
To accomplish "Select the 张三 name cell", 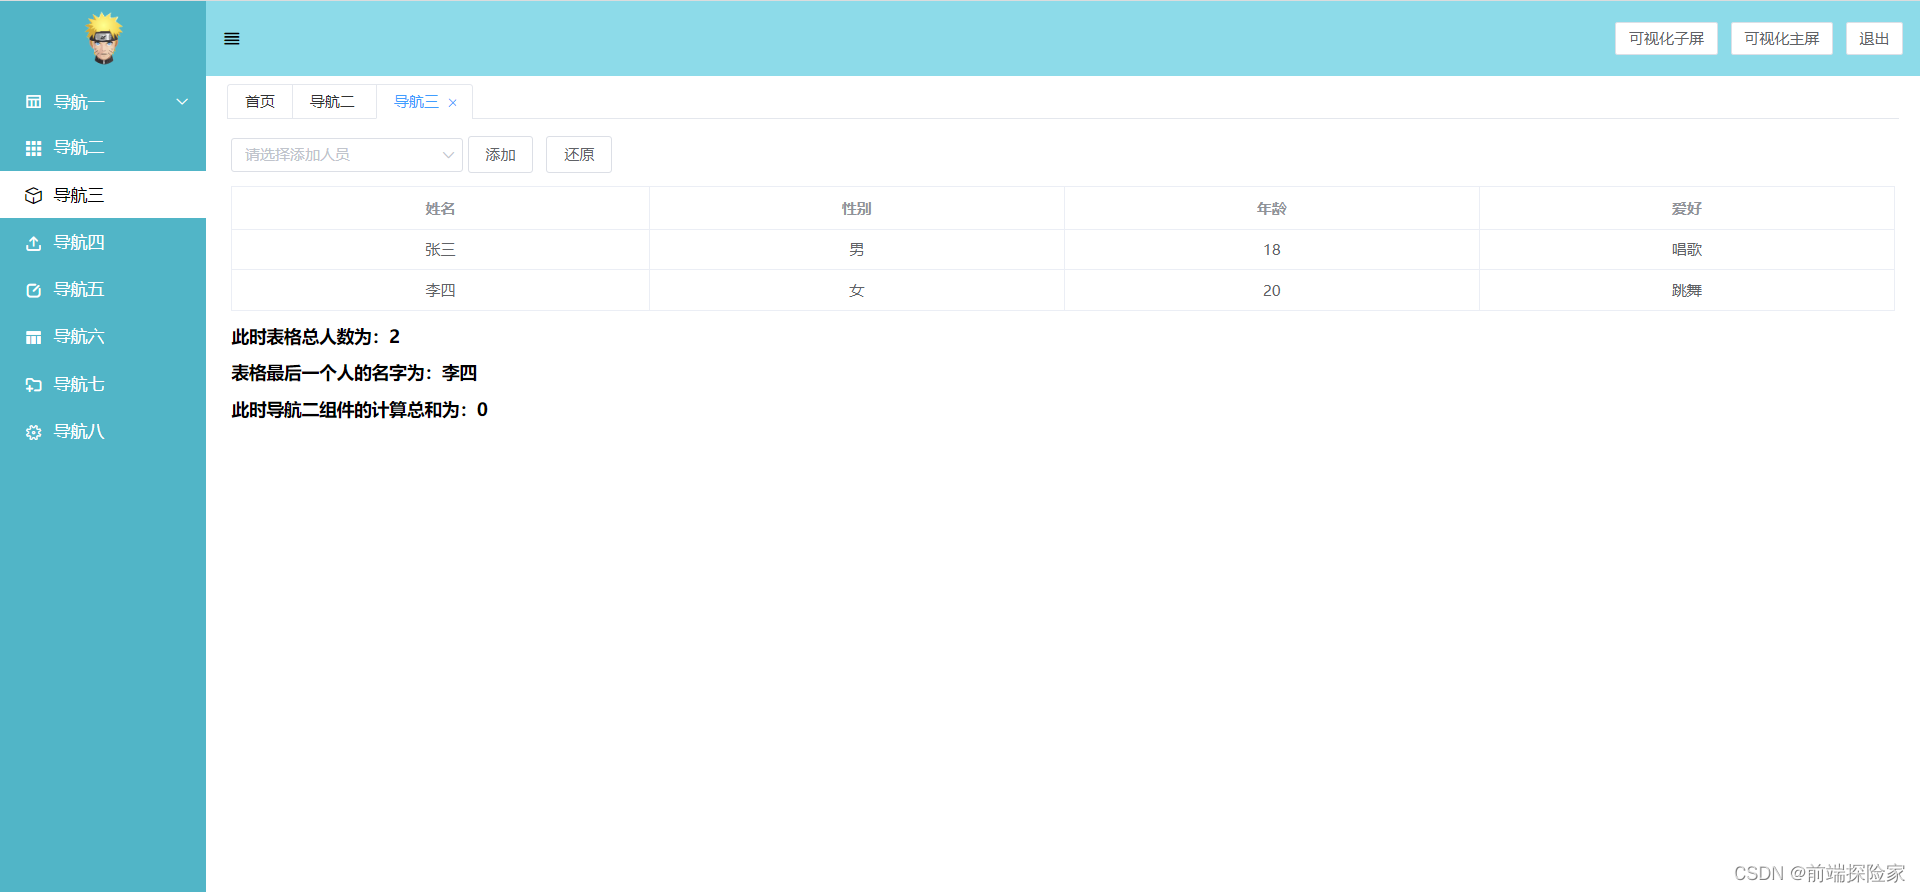I will coord(440,250).
